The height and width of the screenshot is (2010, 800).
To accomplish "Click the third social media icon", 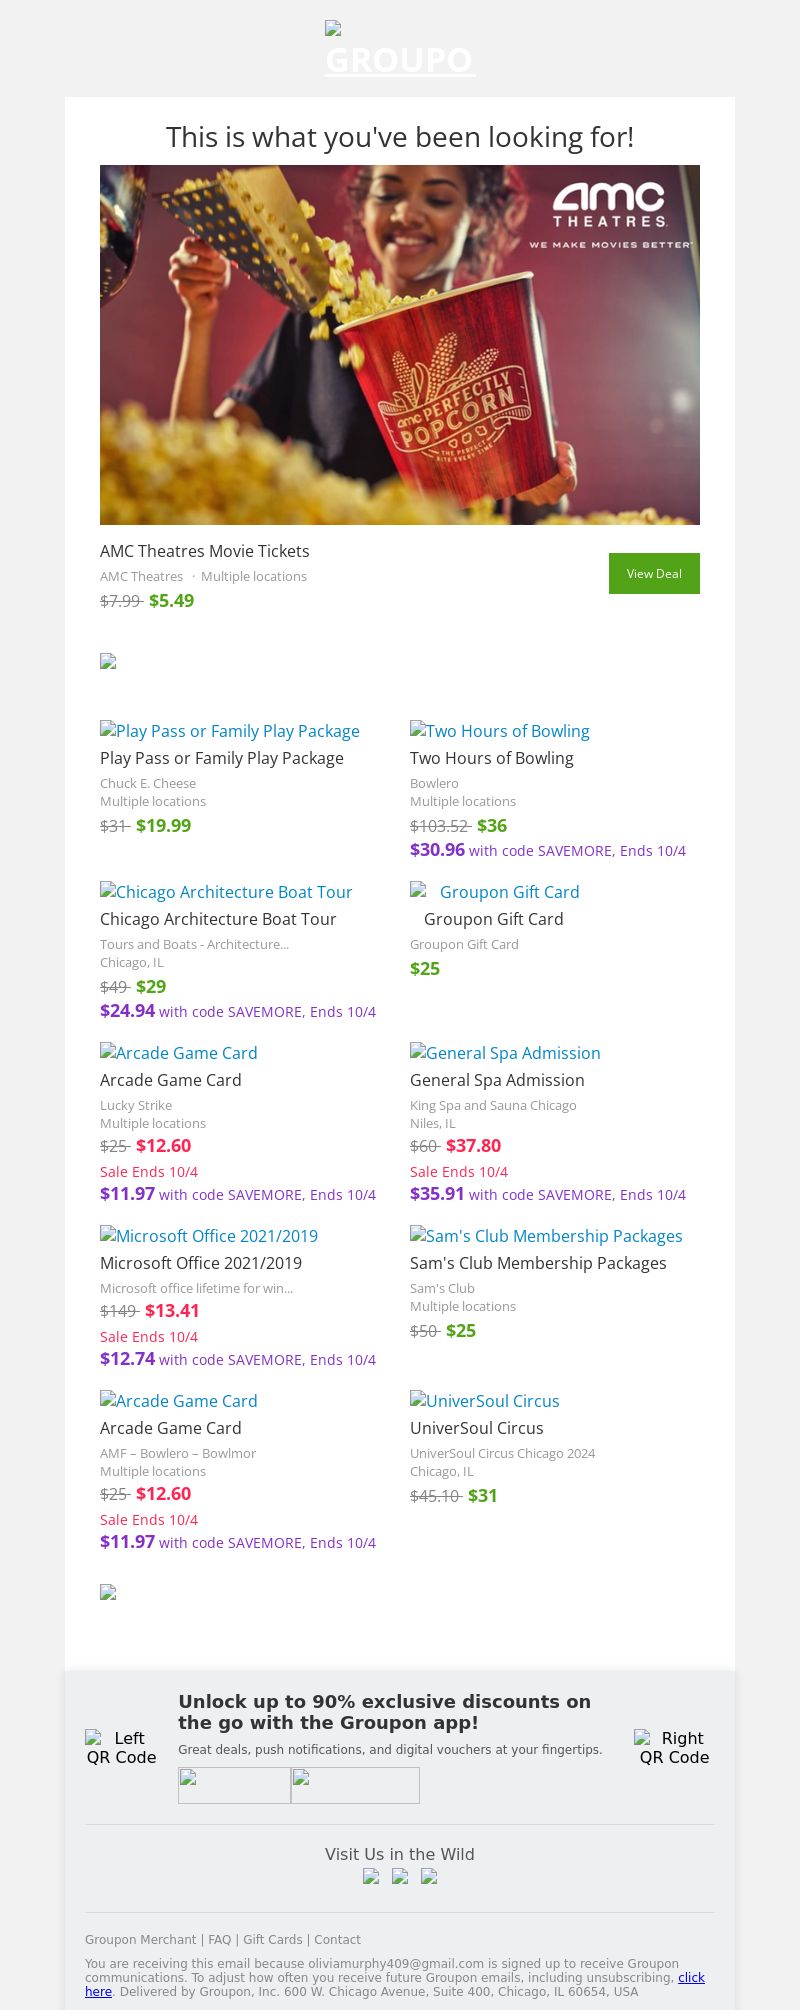I will tap(429, 1877).
